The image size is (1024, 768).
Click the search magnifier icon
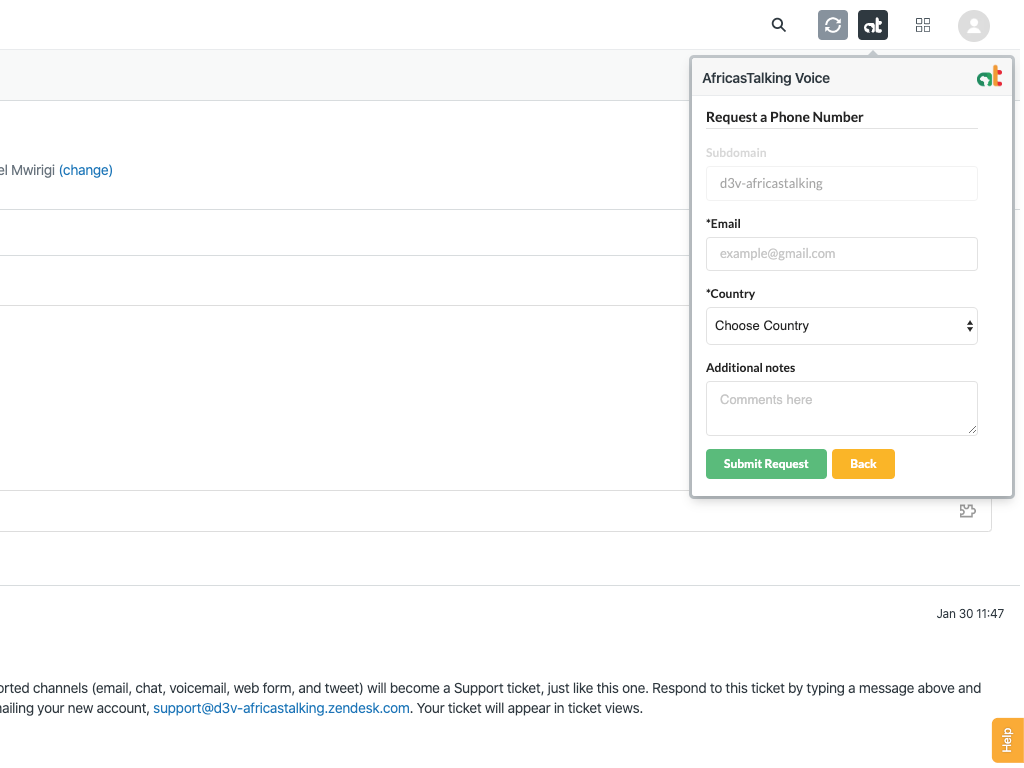779,25
